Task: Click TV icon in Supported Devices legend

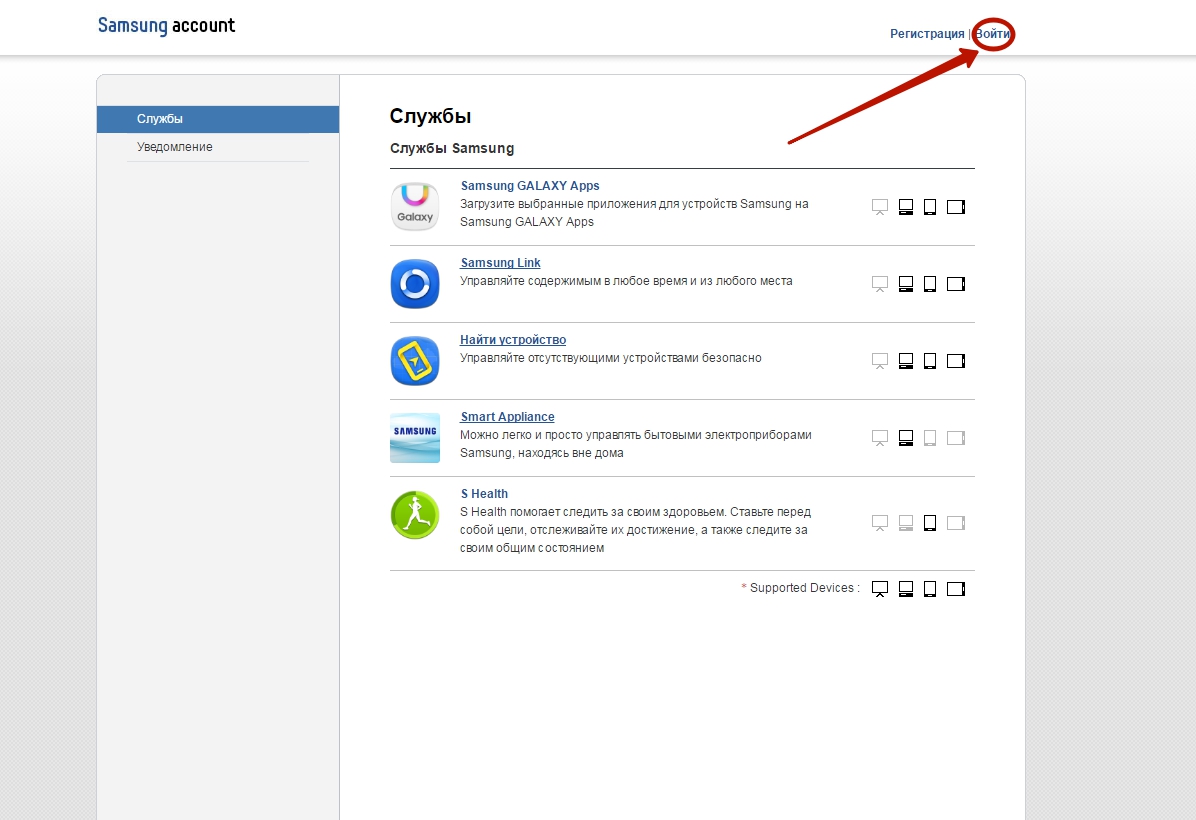Action: (x=880, y=590)
